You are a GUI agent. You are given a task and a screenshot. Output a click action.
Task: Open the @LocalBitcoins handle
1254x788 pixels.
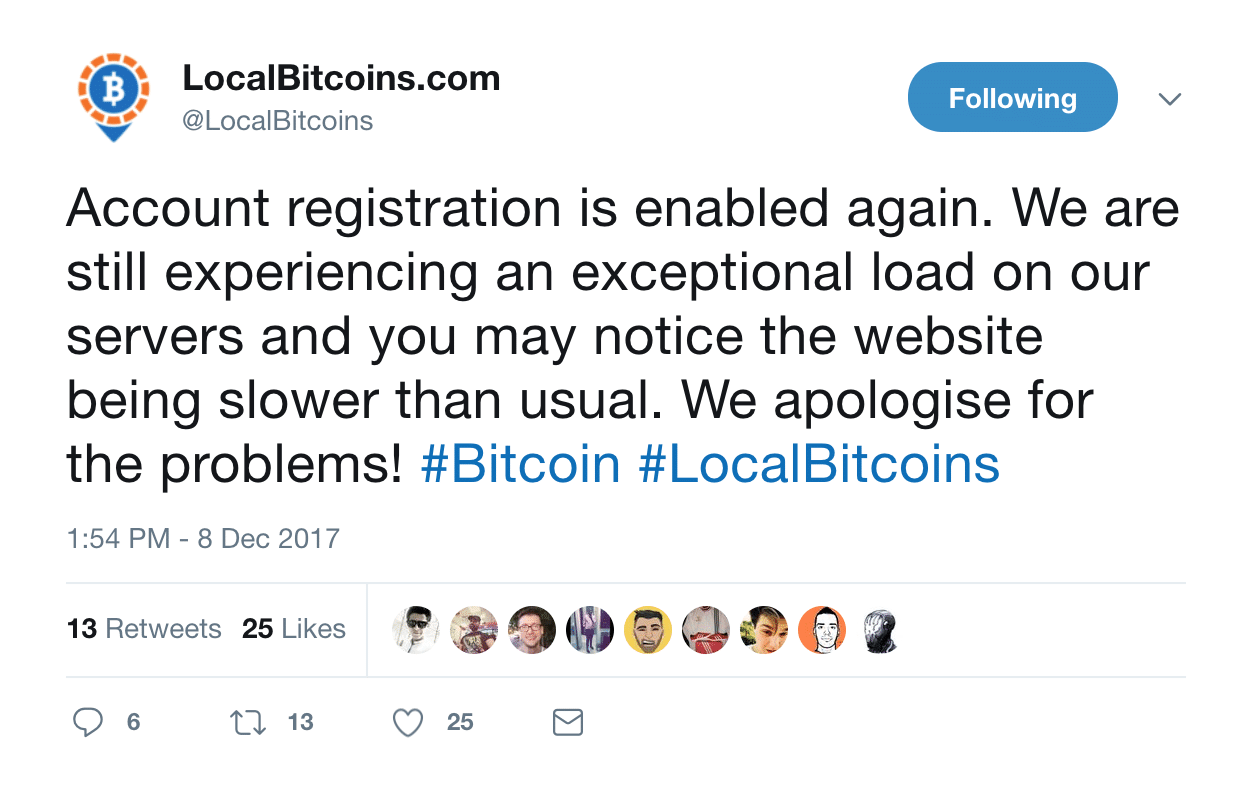point(277,121)
